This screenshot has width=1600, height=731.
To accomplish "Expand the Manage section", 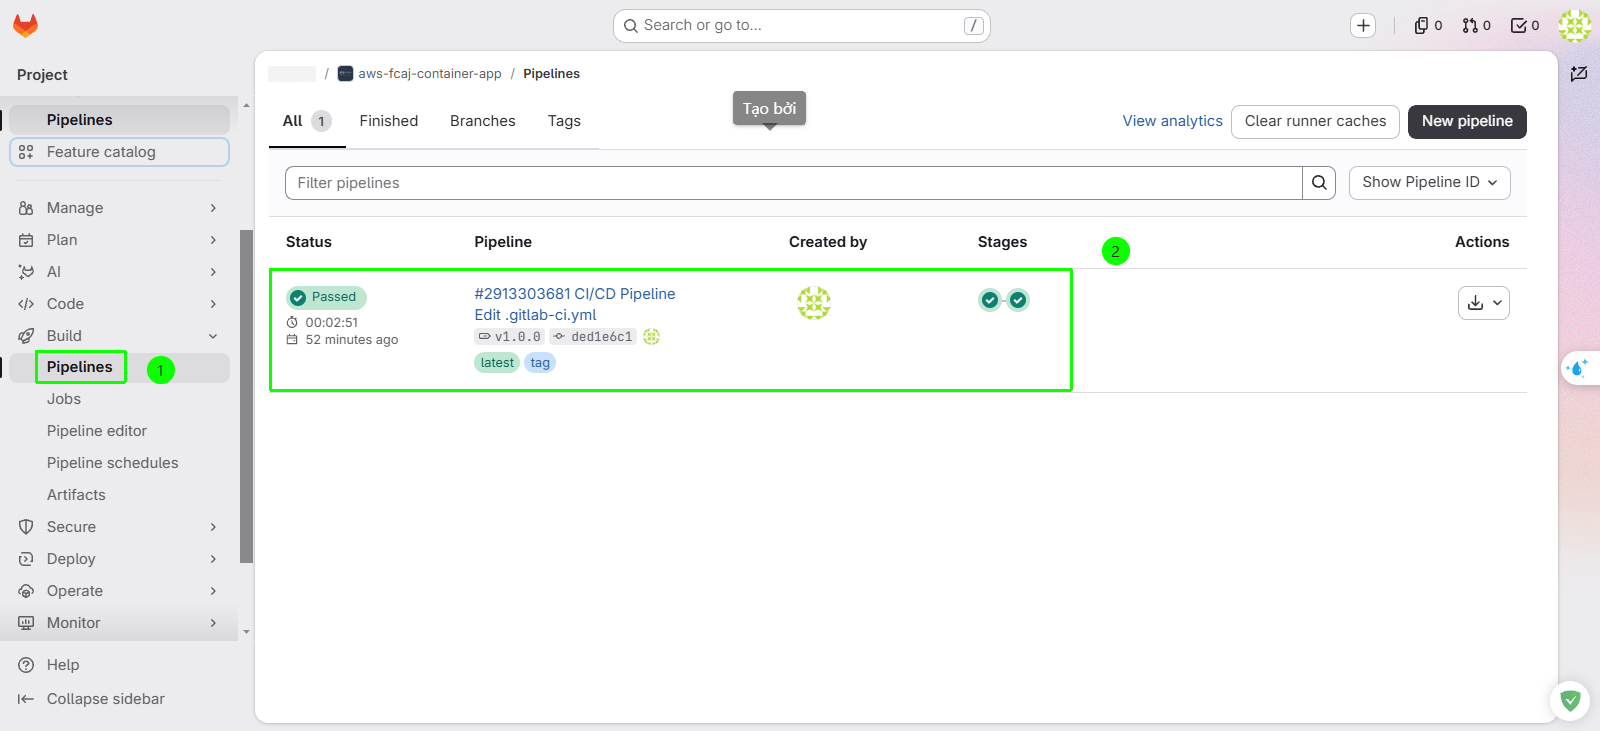I will 119,208.
